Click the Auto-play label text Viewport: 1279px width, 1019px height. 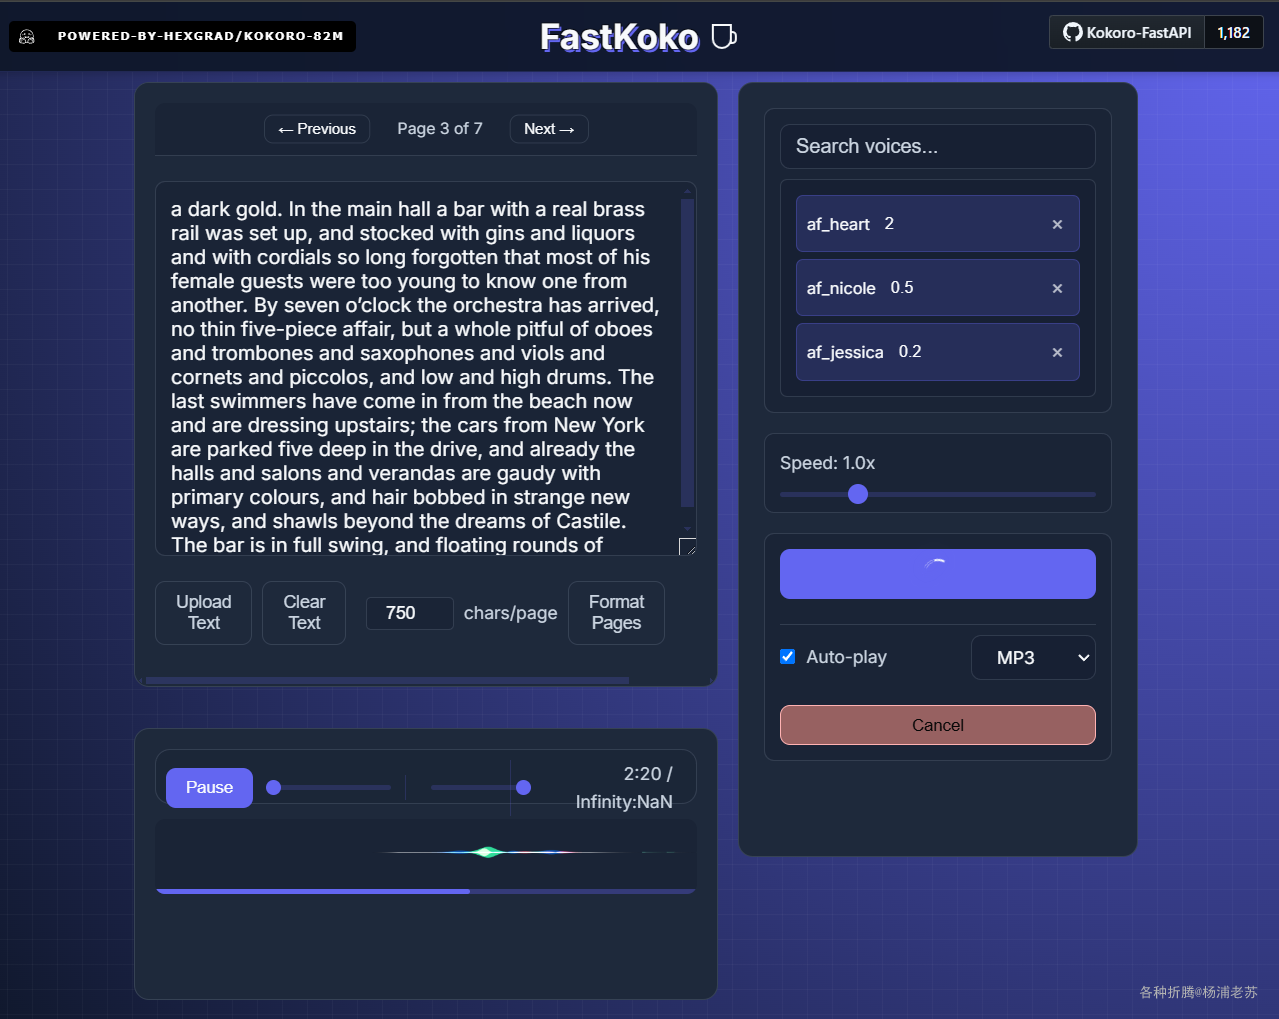847,657
